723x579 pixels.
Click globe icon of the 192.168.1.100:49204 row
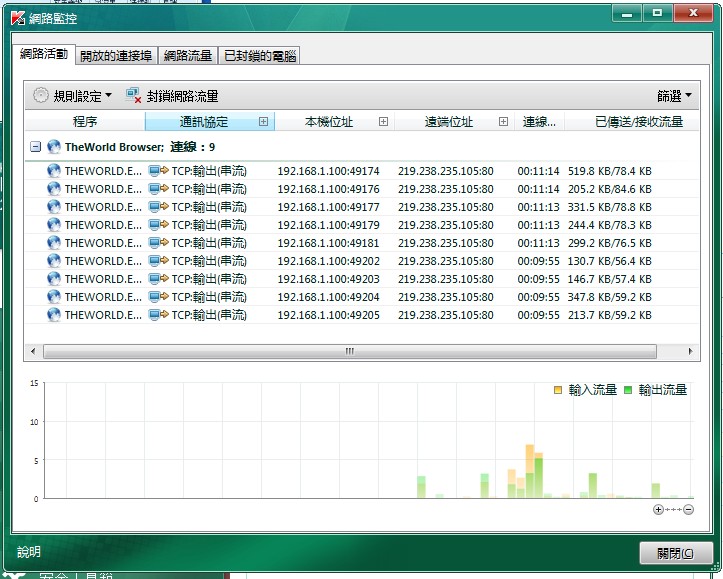click(x=54, y=297)
